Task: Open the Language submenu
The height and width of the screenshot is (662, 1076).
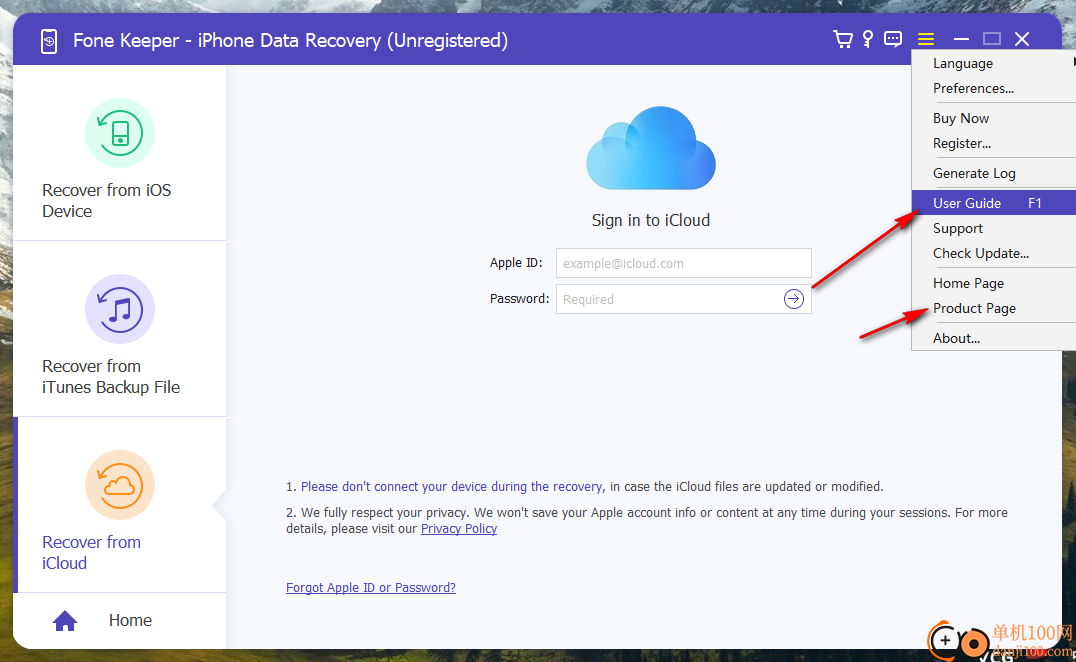Action: (994, 63)
